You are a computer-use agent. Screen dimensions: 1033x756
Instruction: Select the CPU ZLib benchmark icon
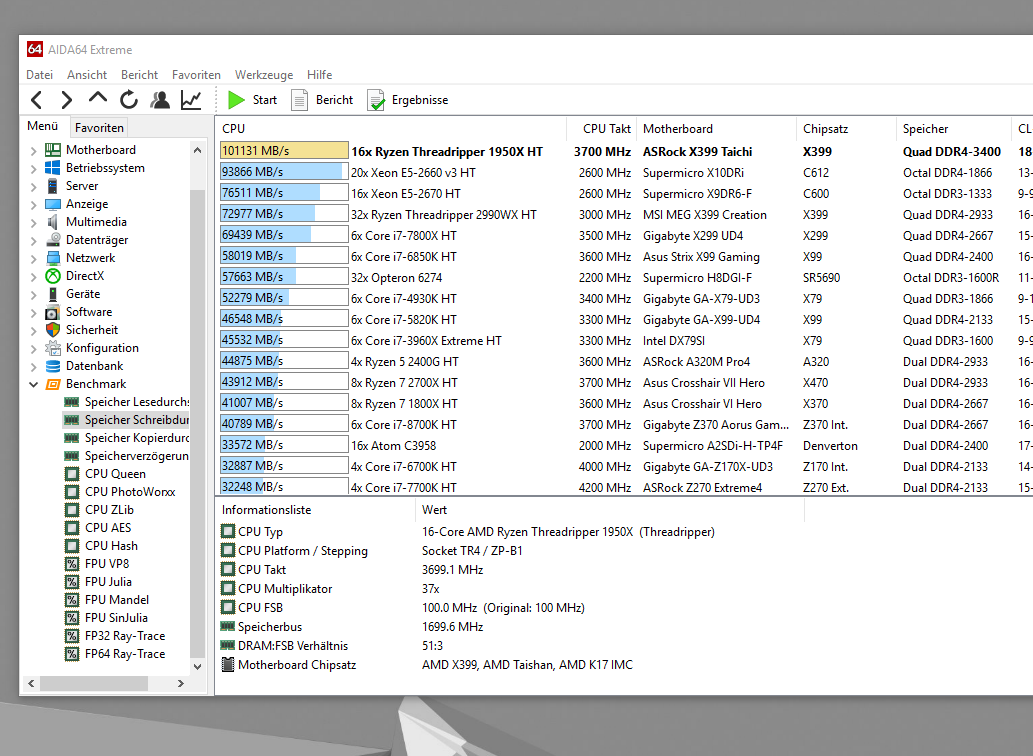72,510
